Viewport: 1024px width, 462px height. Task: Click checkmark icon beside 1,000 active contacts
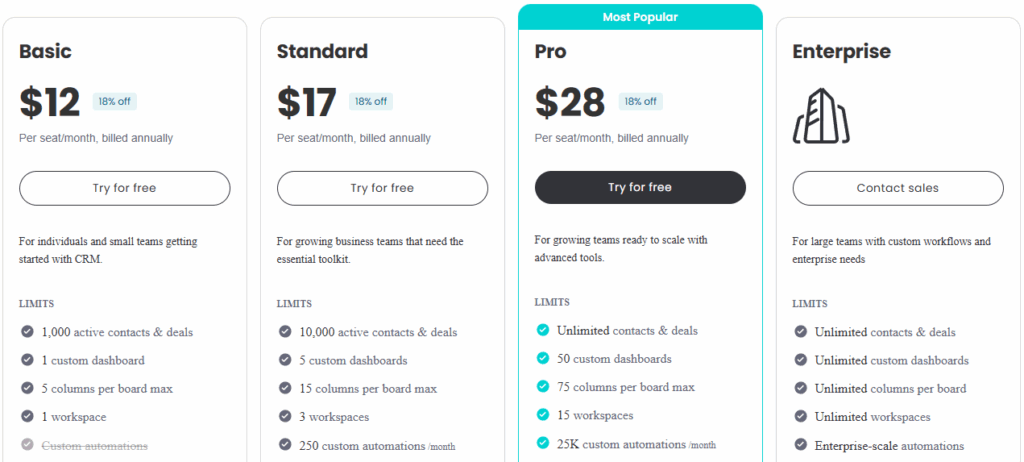[x=27, y=332]
